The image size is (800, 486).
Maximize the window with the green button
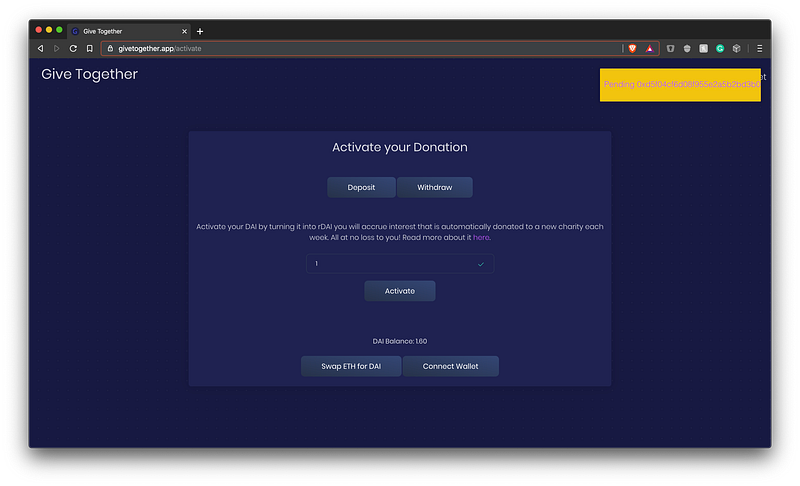tap(59, 30)
